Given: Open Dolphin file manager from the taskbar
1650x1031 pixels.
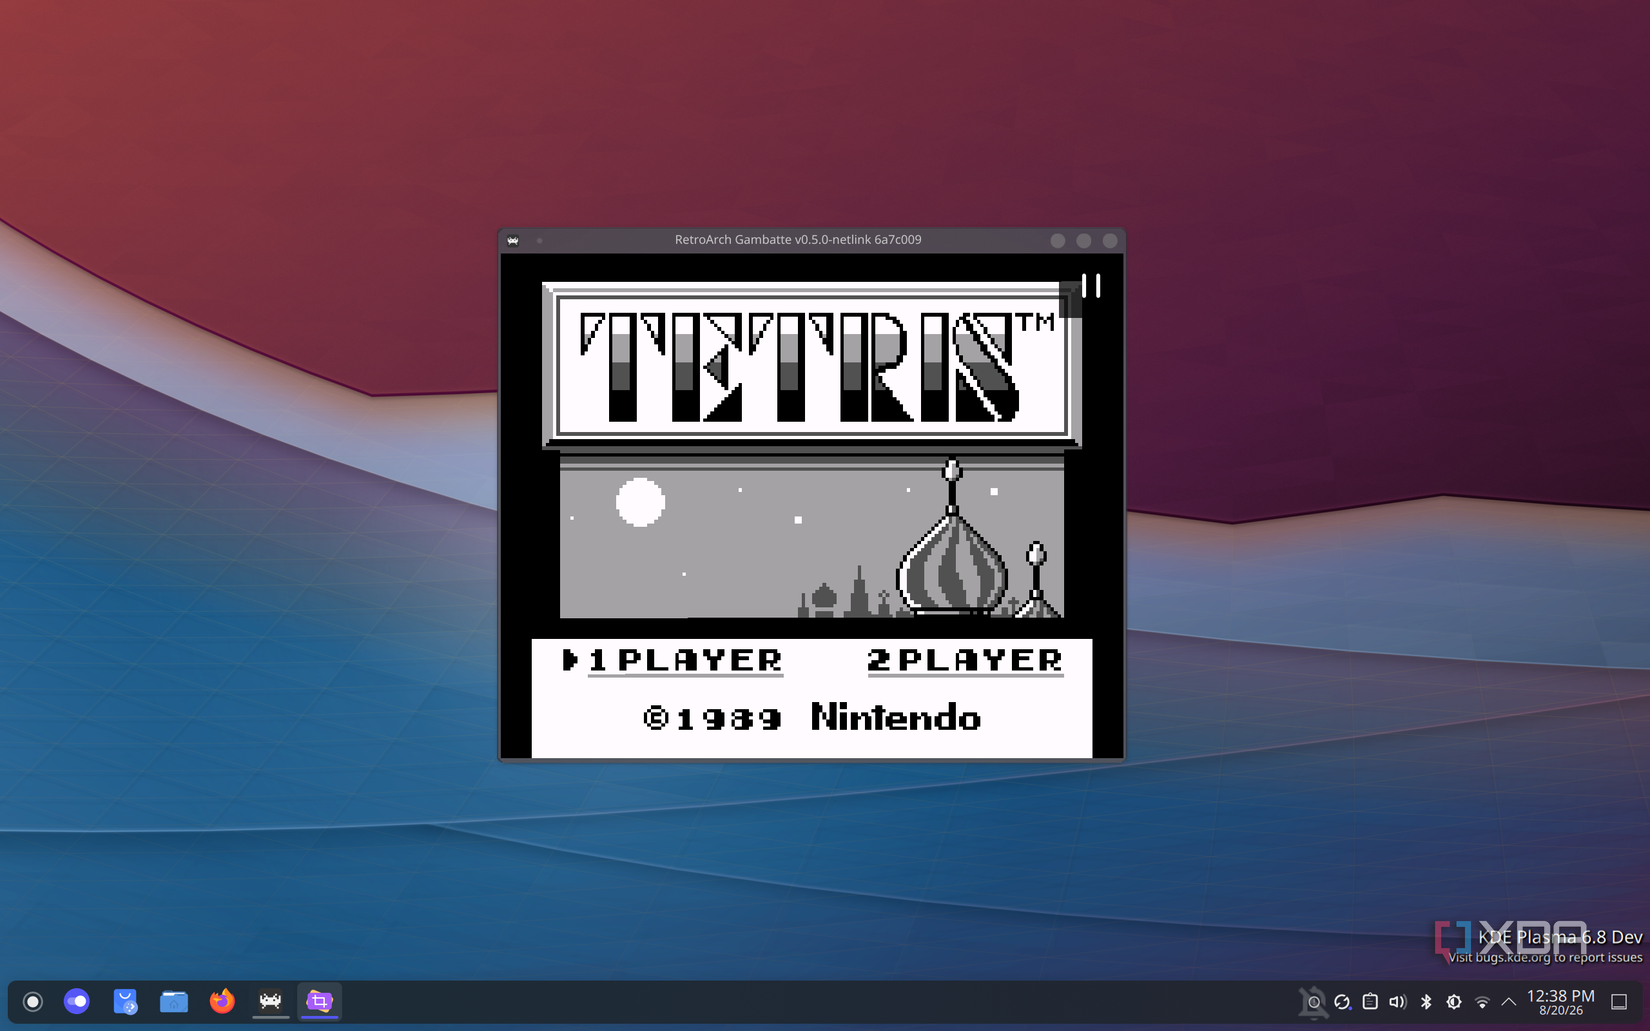Looking at the screenshot, I should click(174, 1001).
